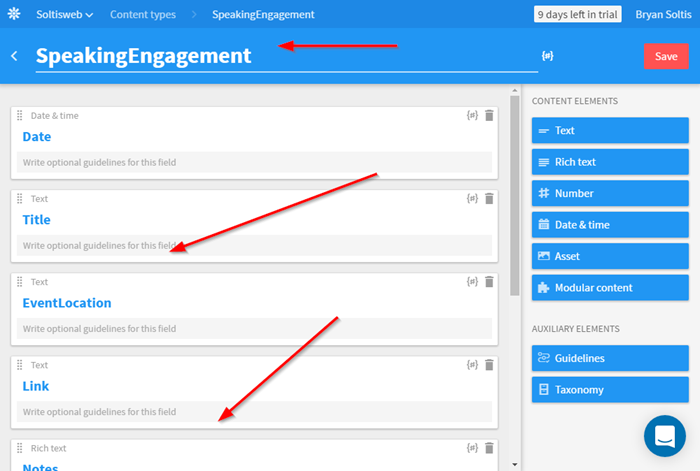This screenshot has height=471, width=700.
Task: Add a Rich text content element
Action: (610, 162)
